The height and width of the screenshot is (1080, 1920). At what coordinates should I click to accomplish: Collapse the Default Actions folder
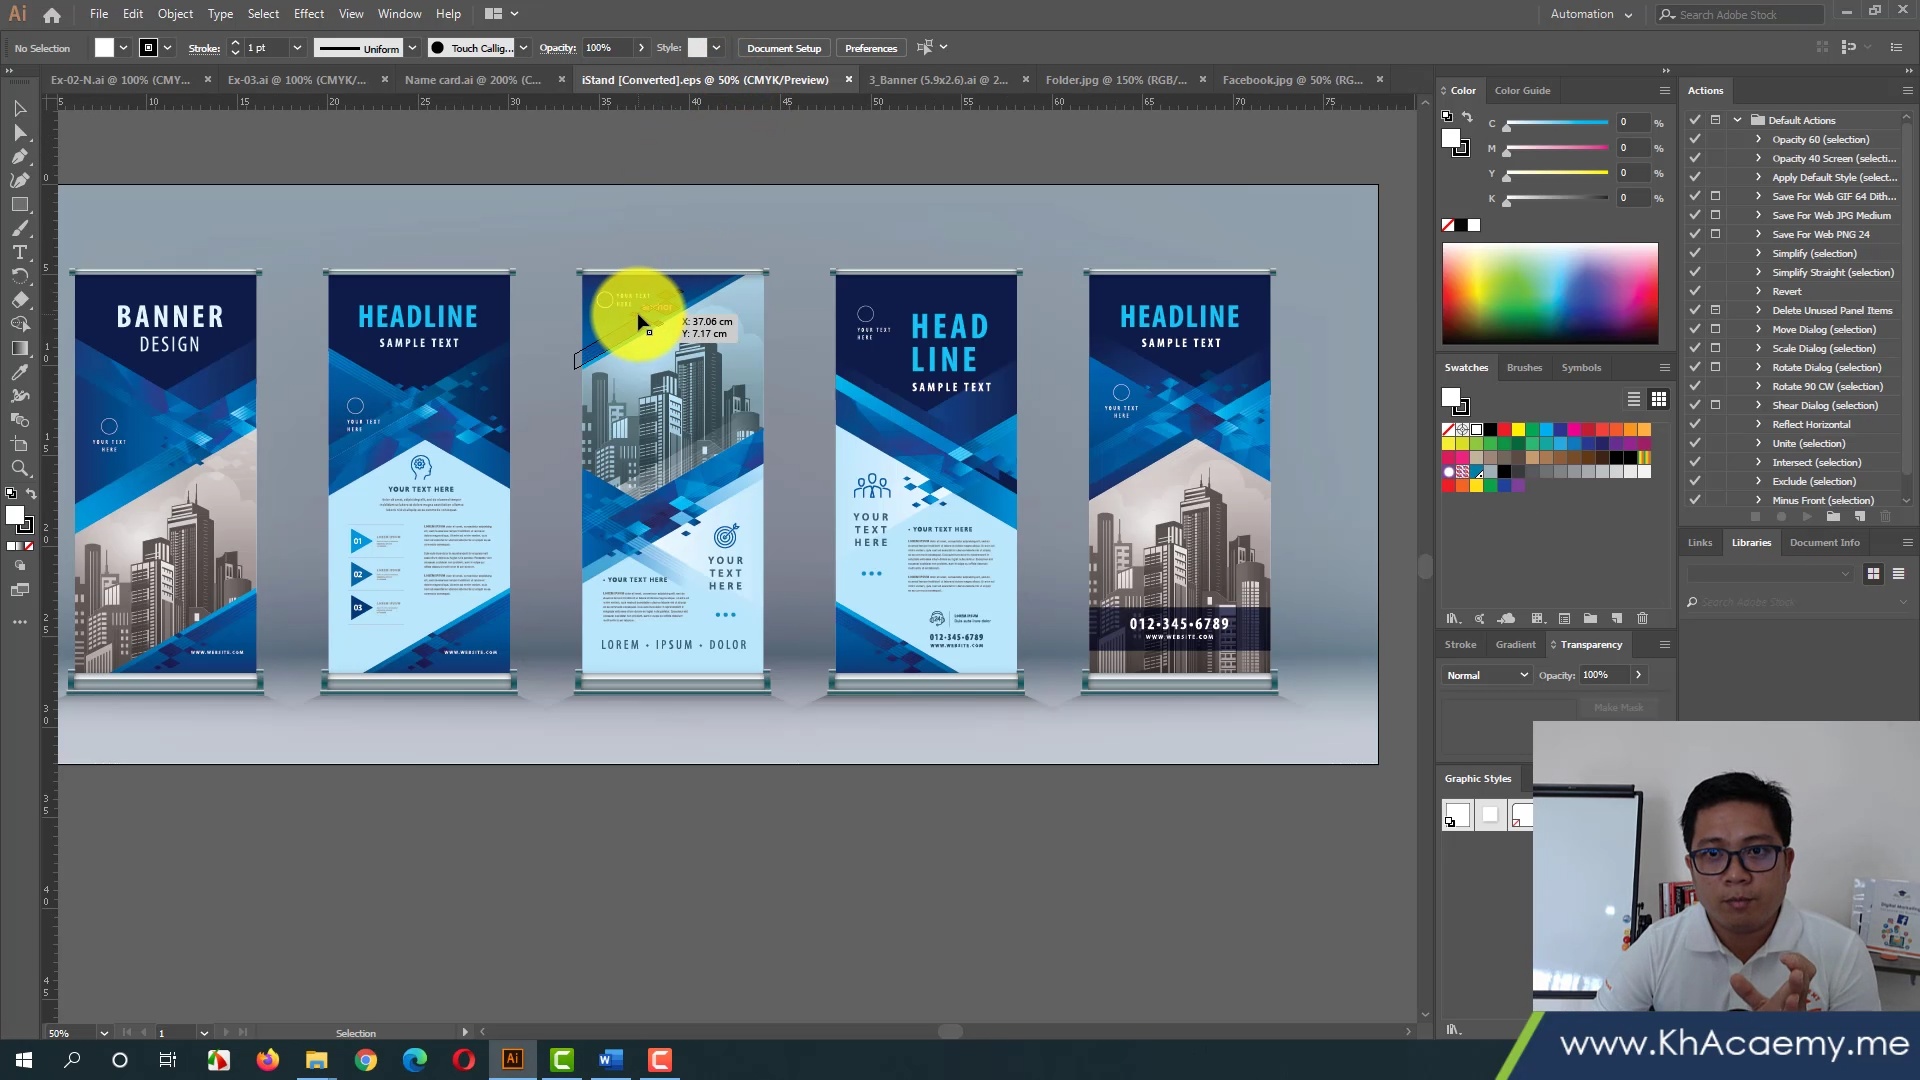click(x=1738, y=120)
